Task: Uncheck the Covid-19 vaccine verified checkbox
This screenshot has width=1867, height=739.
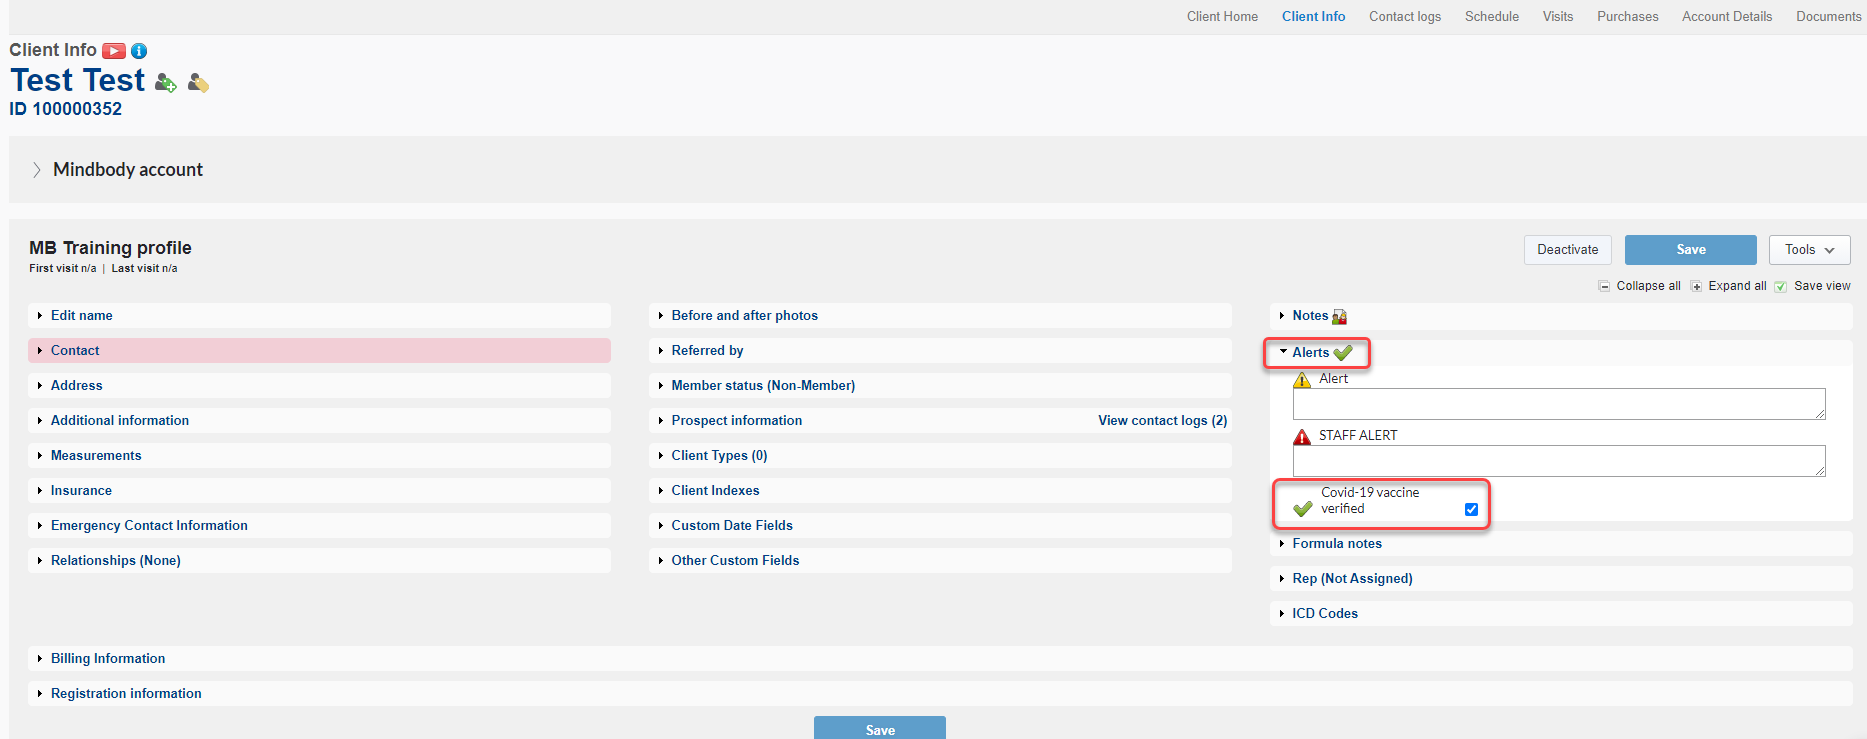Action: click(x=1471, y=509)
